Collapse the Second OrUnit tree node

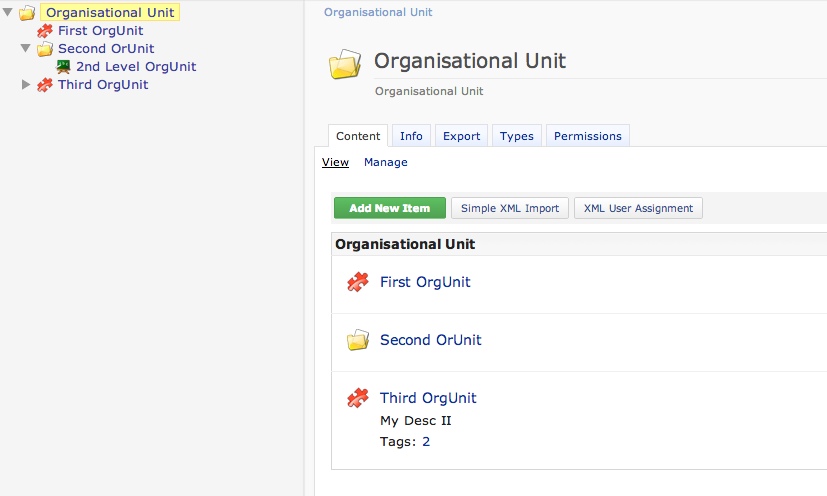click(x=26, y=49)
